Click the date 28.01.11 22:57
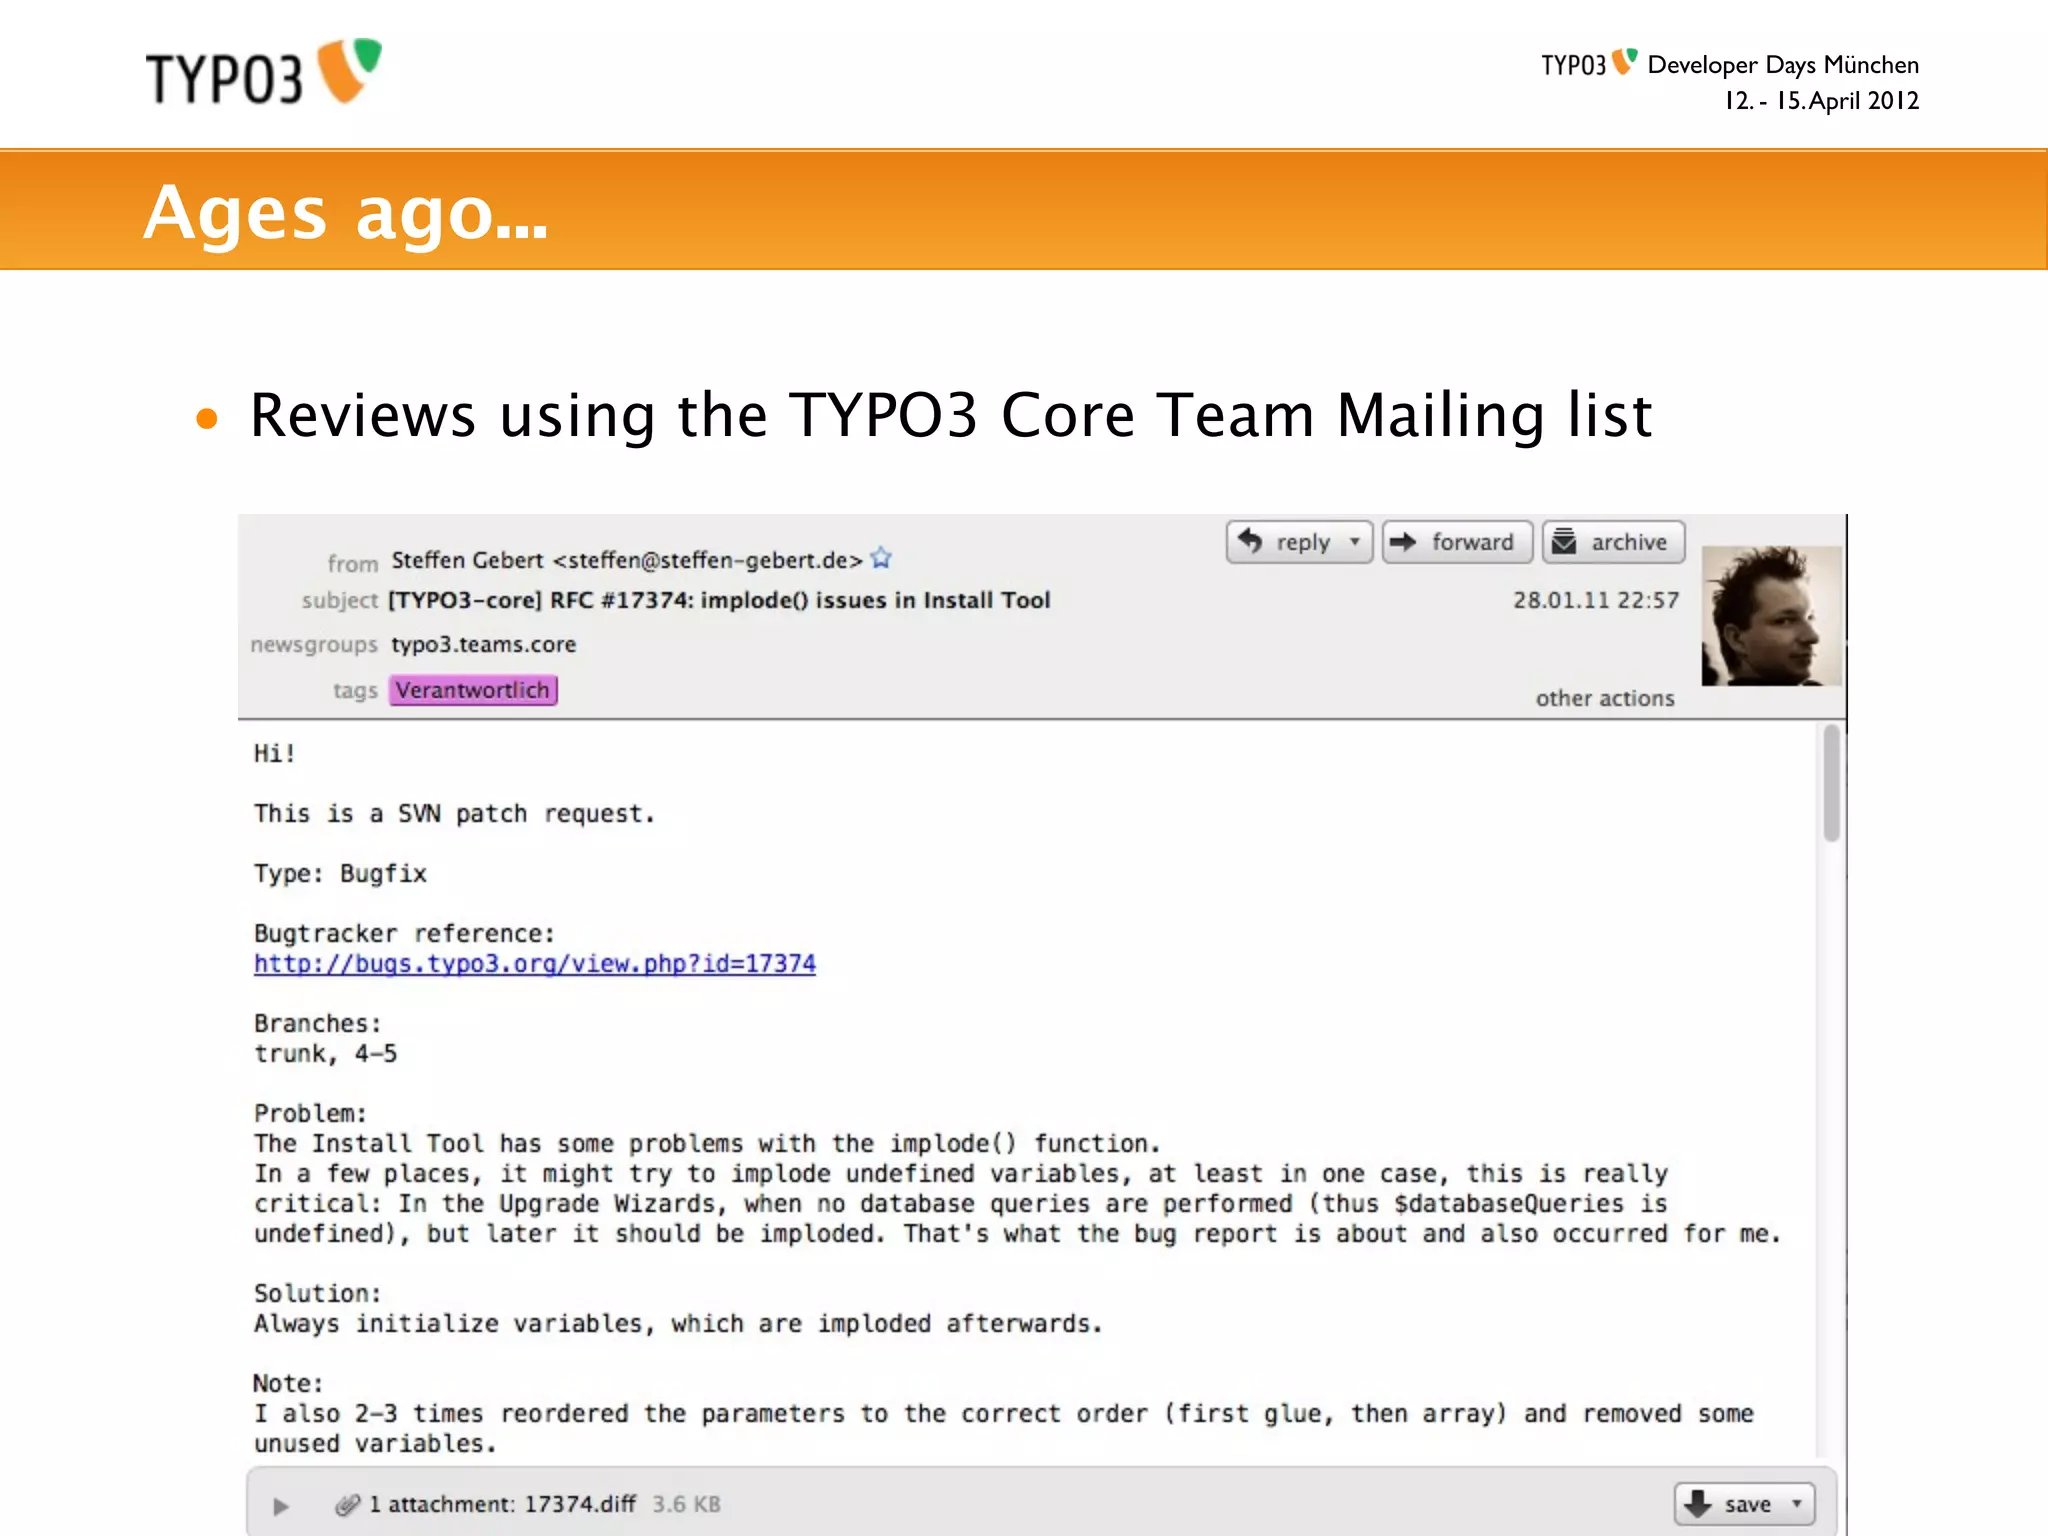The width and height of the screenshot is (2048, 1536). 1596,600
